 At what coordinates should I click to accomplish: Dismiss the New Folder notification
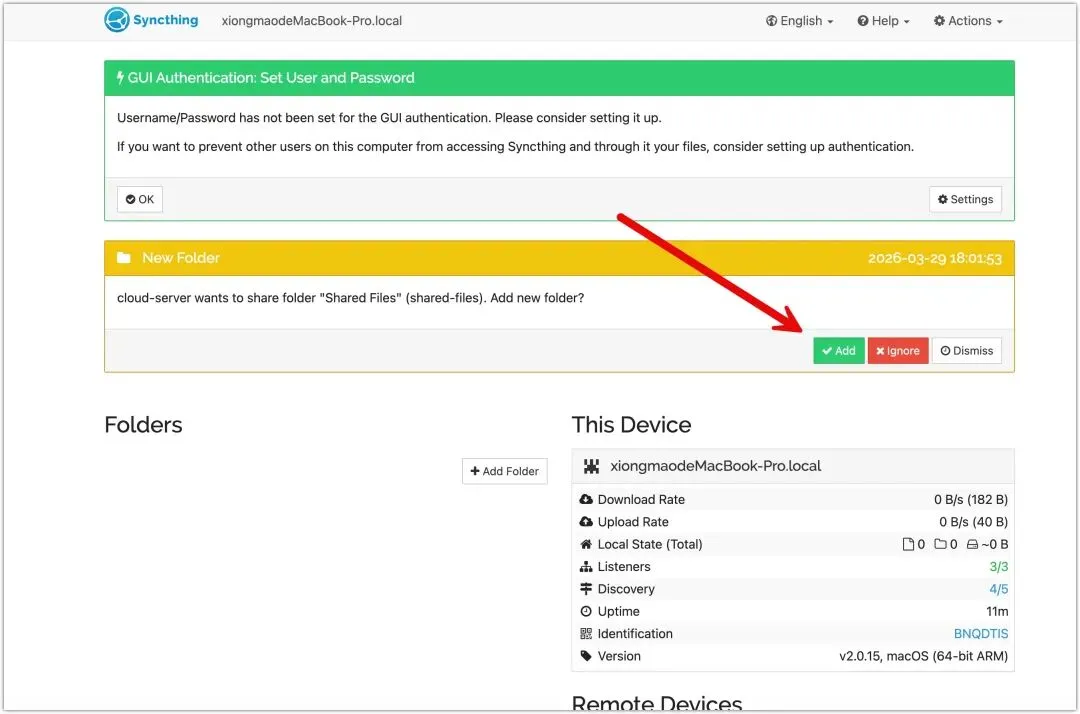coord(966,350)
